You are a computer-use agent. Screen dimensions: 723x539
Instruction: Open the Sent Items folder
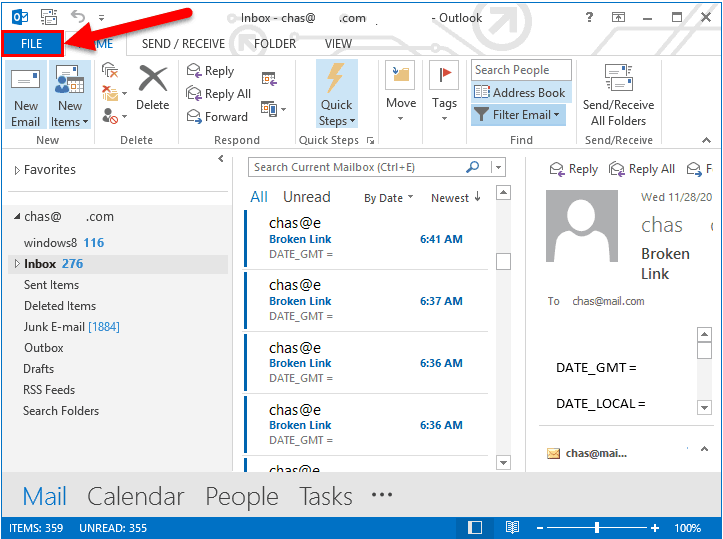point(51,285)
